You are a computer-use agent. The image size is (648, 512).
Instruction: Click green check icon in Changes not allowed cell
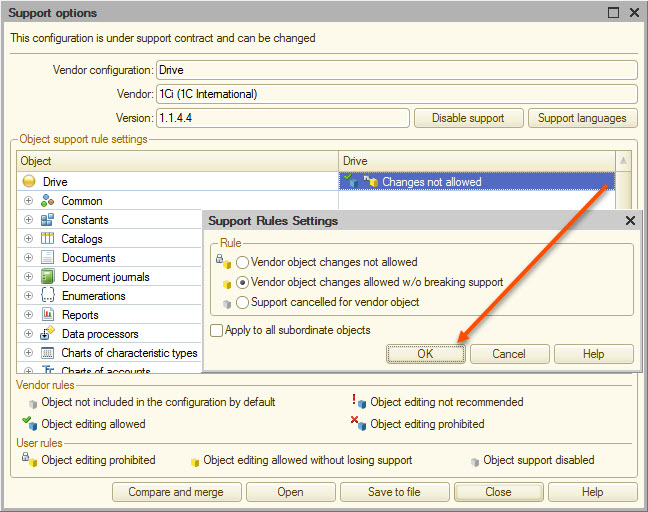351,180
